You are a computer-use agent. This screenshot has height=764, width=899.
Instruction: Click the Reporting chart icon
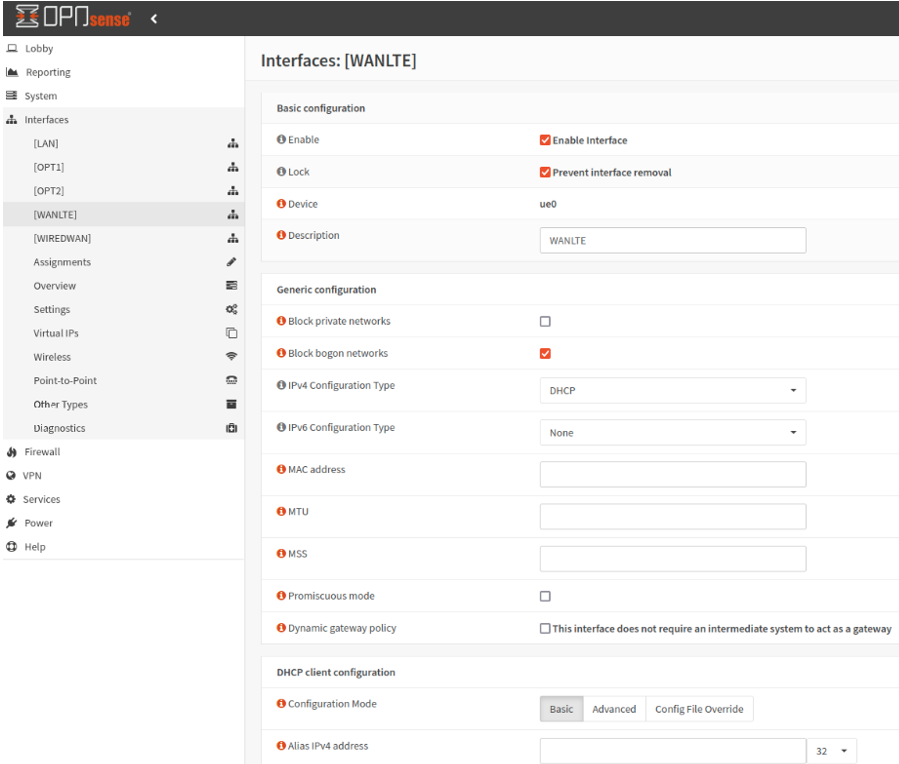(x=12, y=72)
